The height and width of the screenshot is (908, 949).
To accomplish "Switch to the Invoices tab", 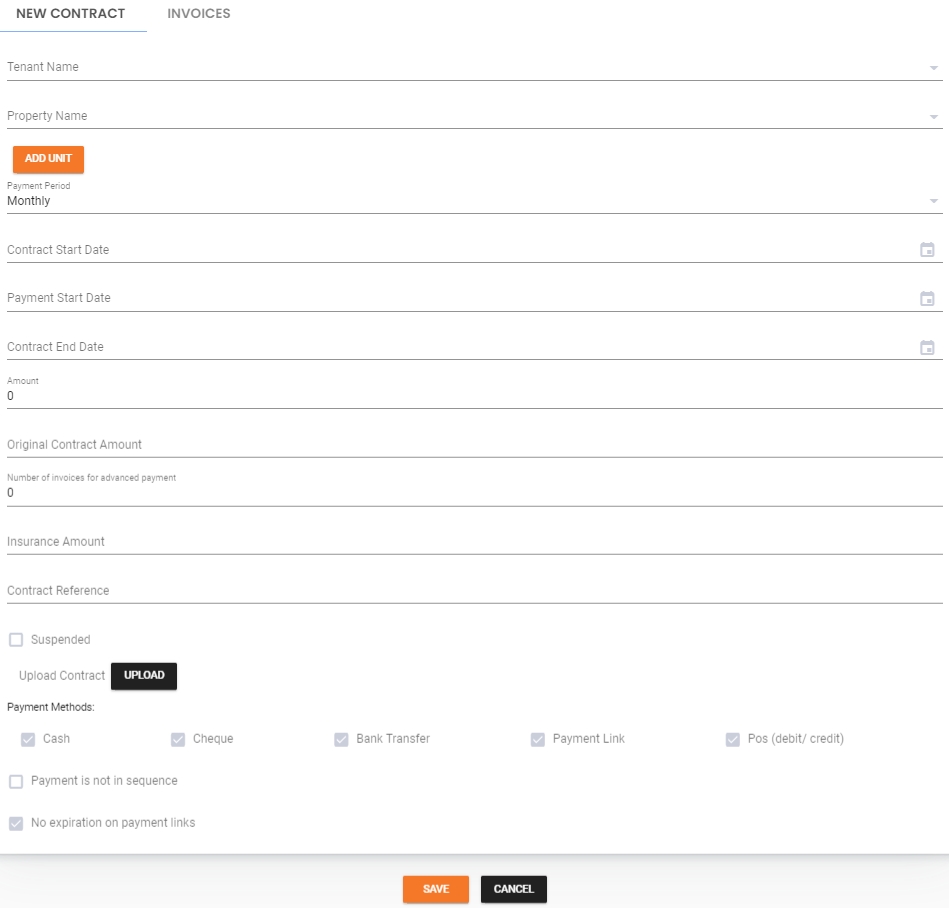I will click(199, 14).
